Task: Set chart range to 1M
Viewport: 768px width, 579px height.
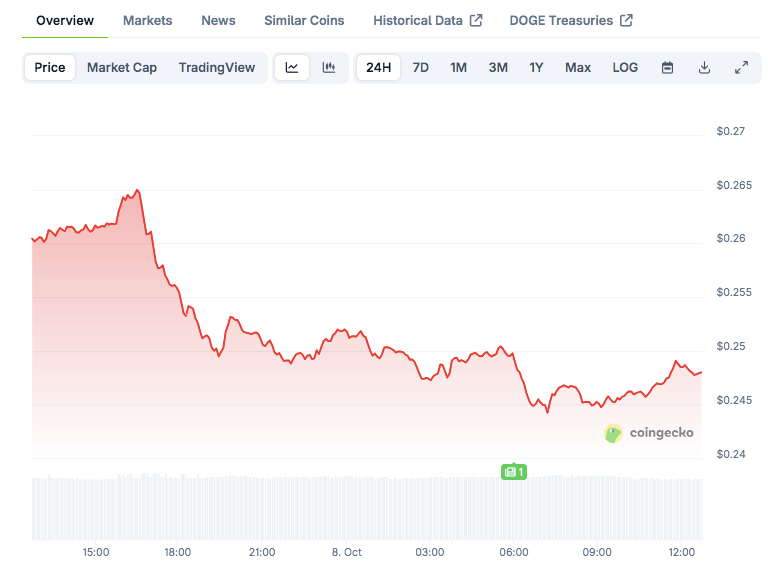Action: 458,68
